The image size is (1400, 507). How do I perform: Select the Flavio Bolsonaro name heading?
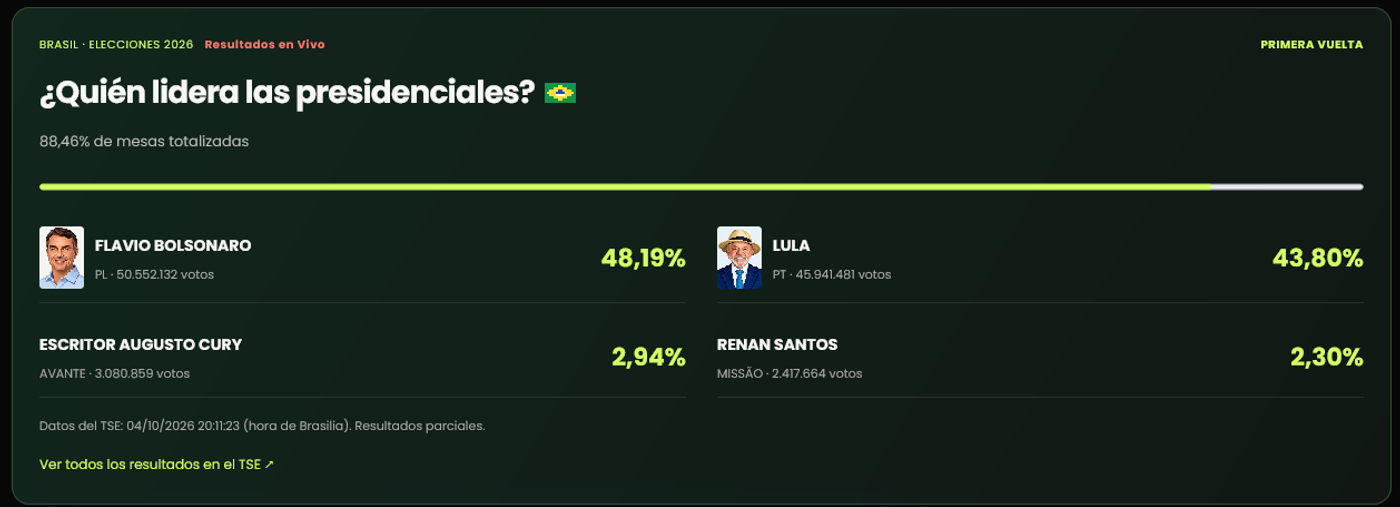(x=173, y=246)
